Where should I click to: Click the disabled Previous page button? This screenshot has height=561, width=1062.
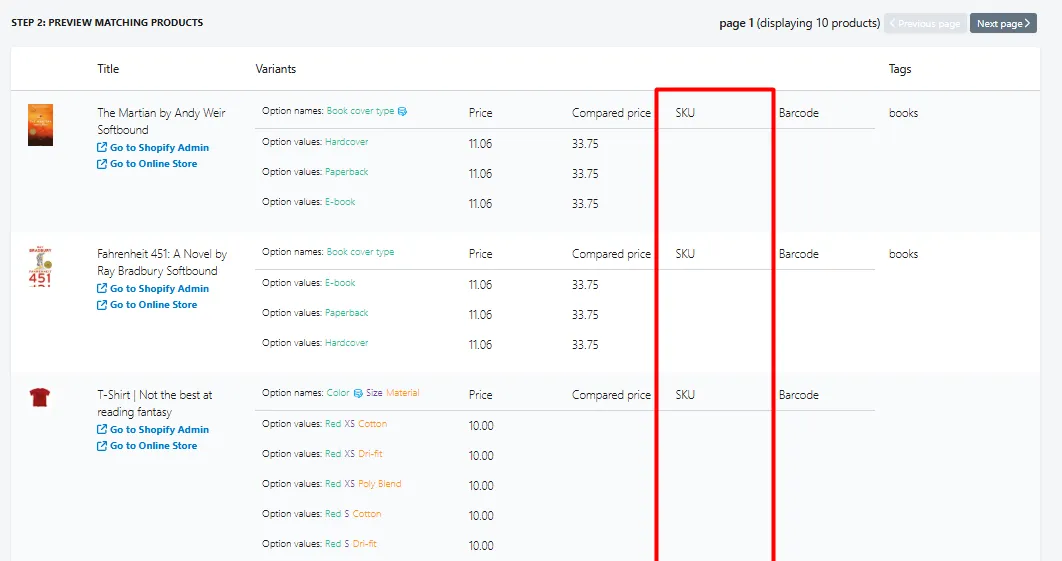point(925,23)
